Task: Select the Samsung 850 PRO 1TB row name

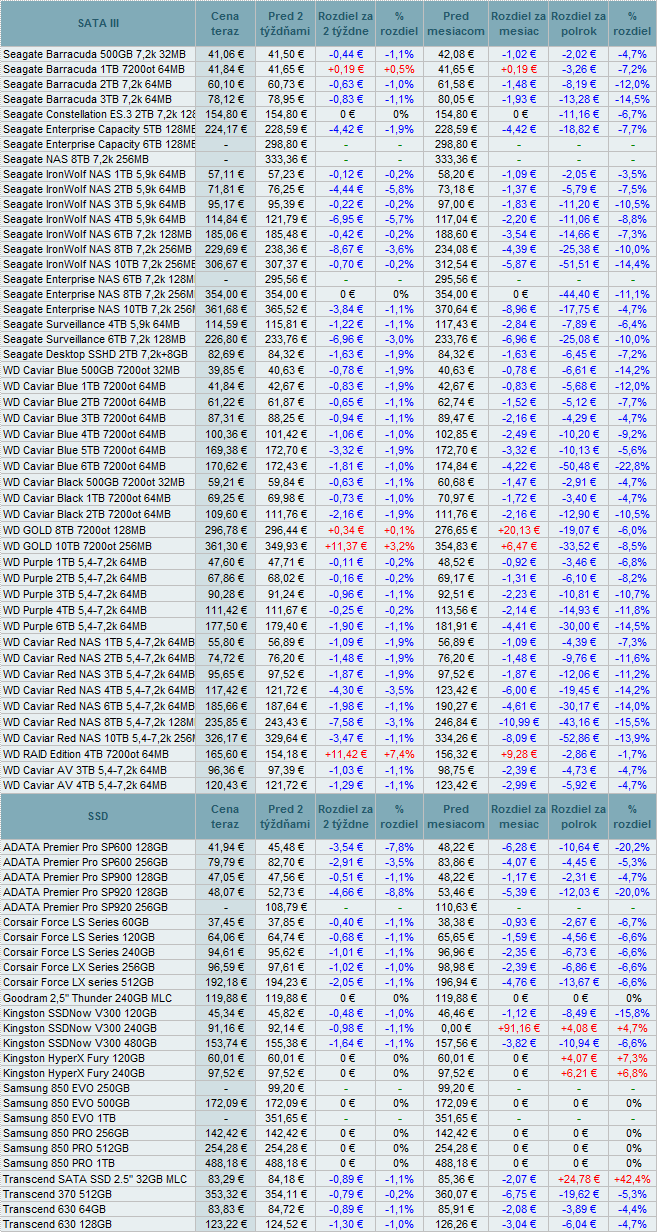Action: coord(62,1165)
